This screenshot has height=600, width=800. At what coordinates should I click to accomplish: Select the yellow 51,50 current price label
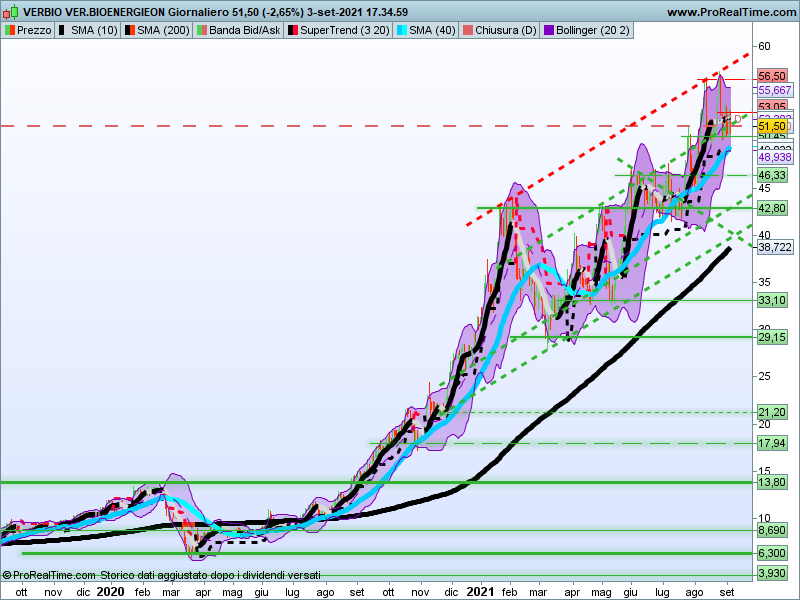[x=772, y=126]
